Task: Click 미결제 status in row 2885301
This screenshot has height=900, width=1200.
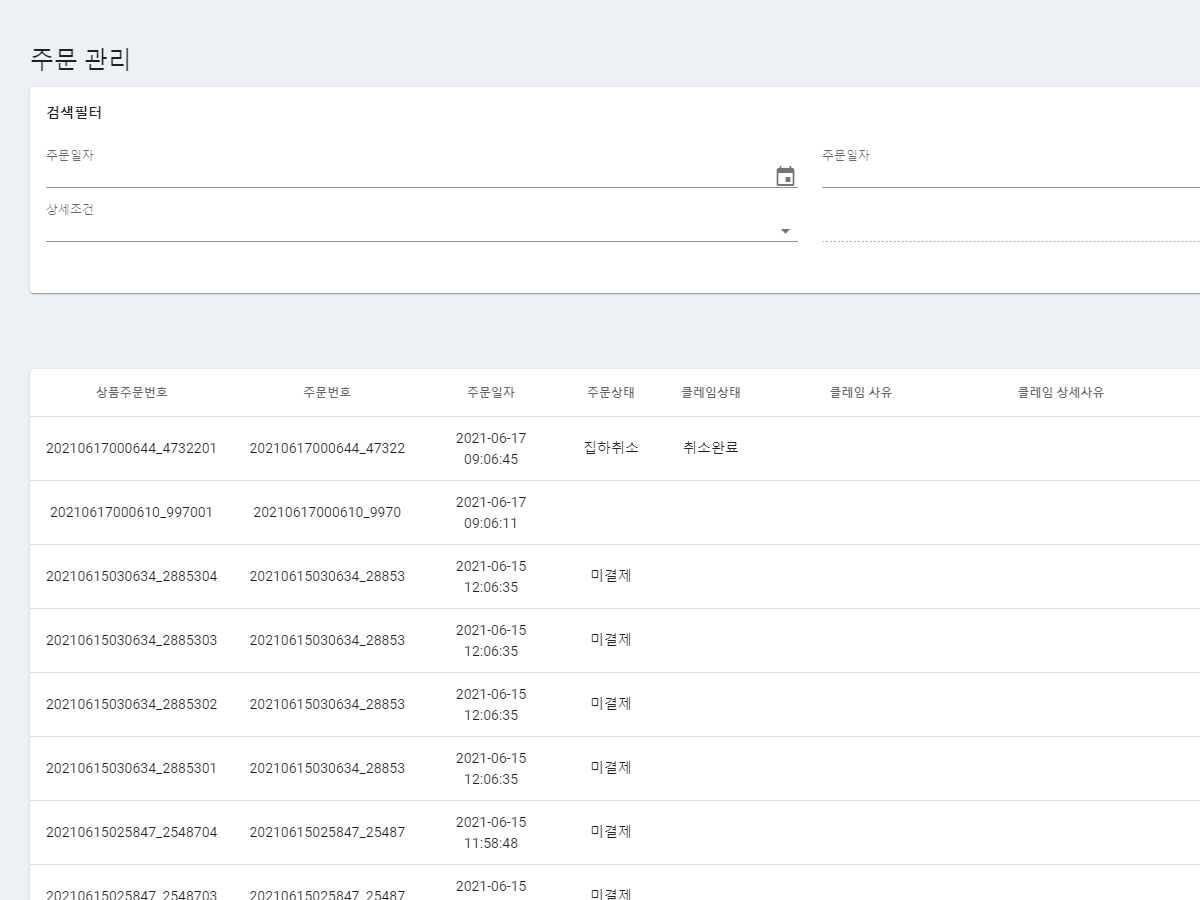Action: click(611, 768)
